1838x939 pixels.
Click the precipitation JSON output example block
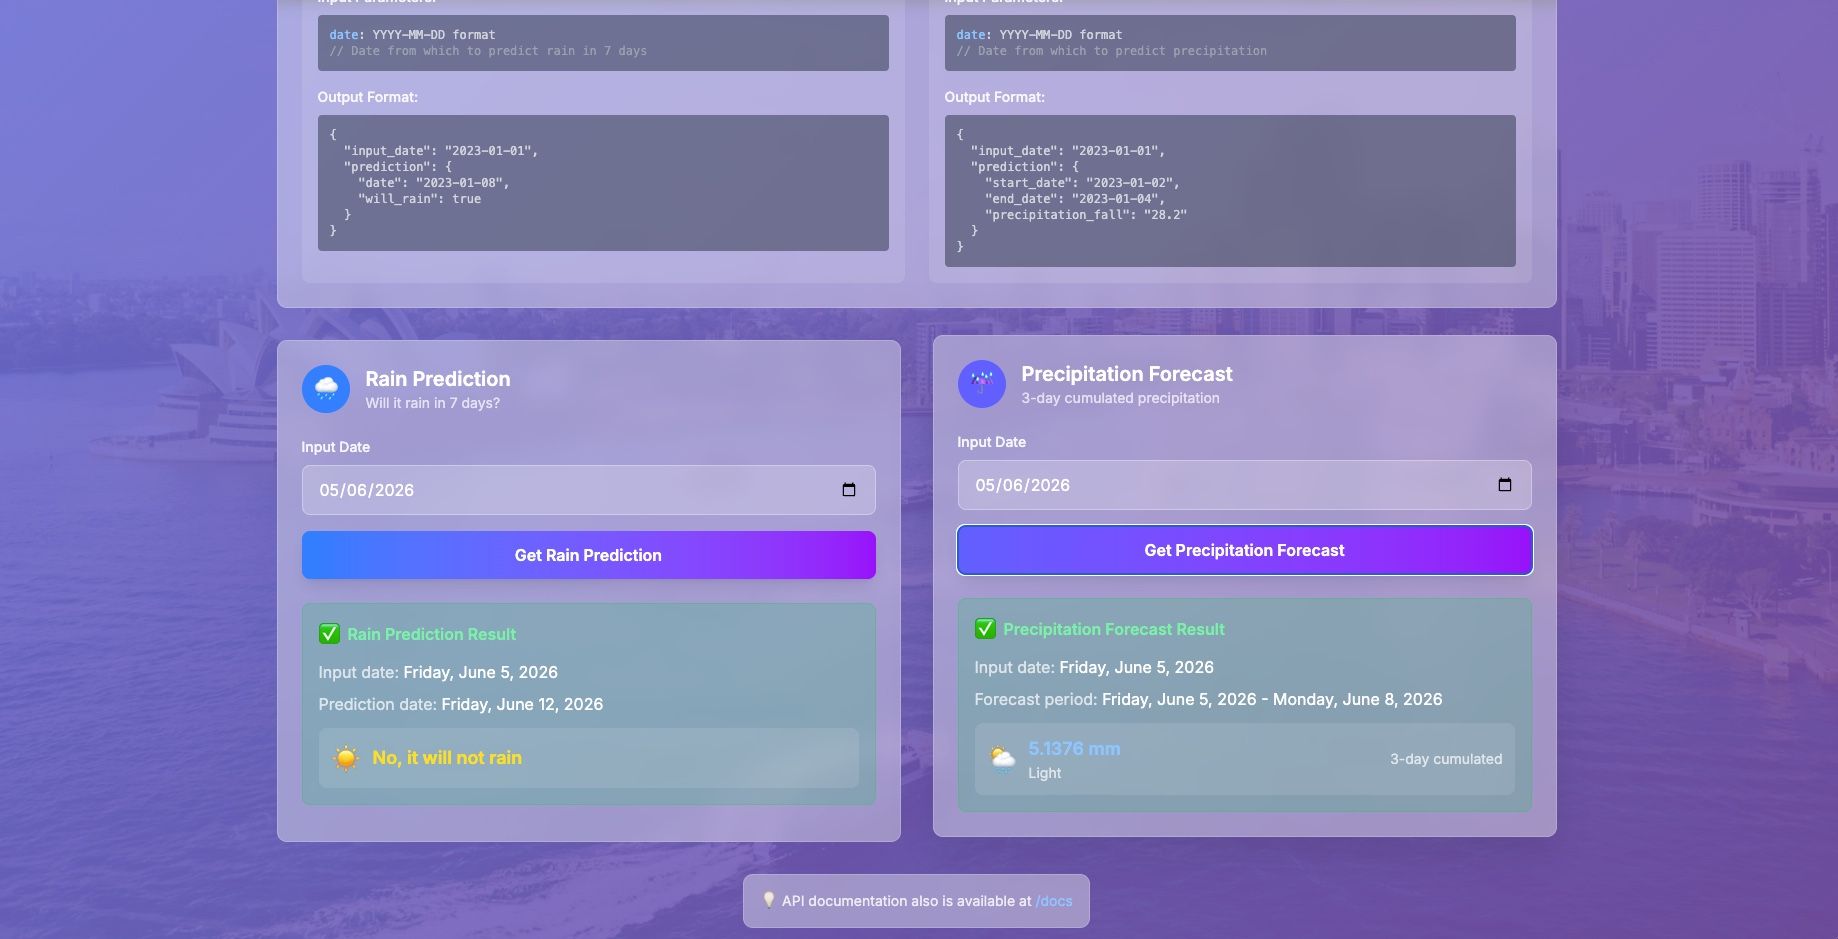coord(1230,191)
